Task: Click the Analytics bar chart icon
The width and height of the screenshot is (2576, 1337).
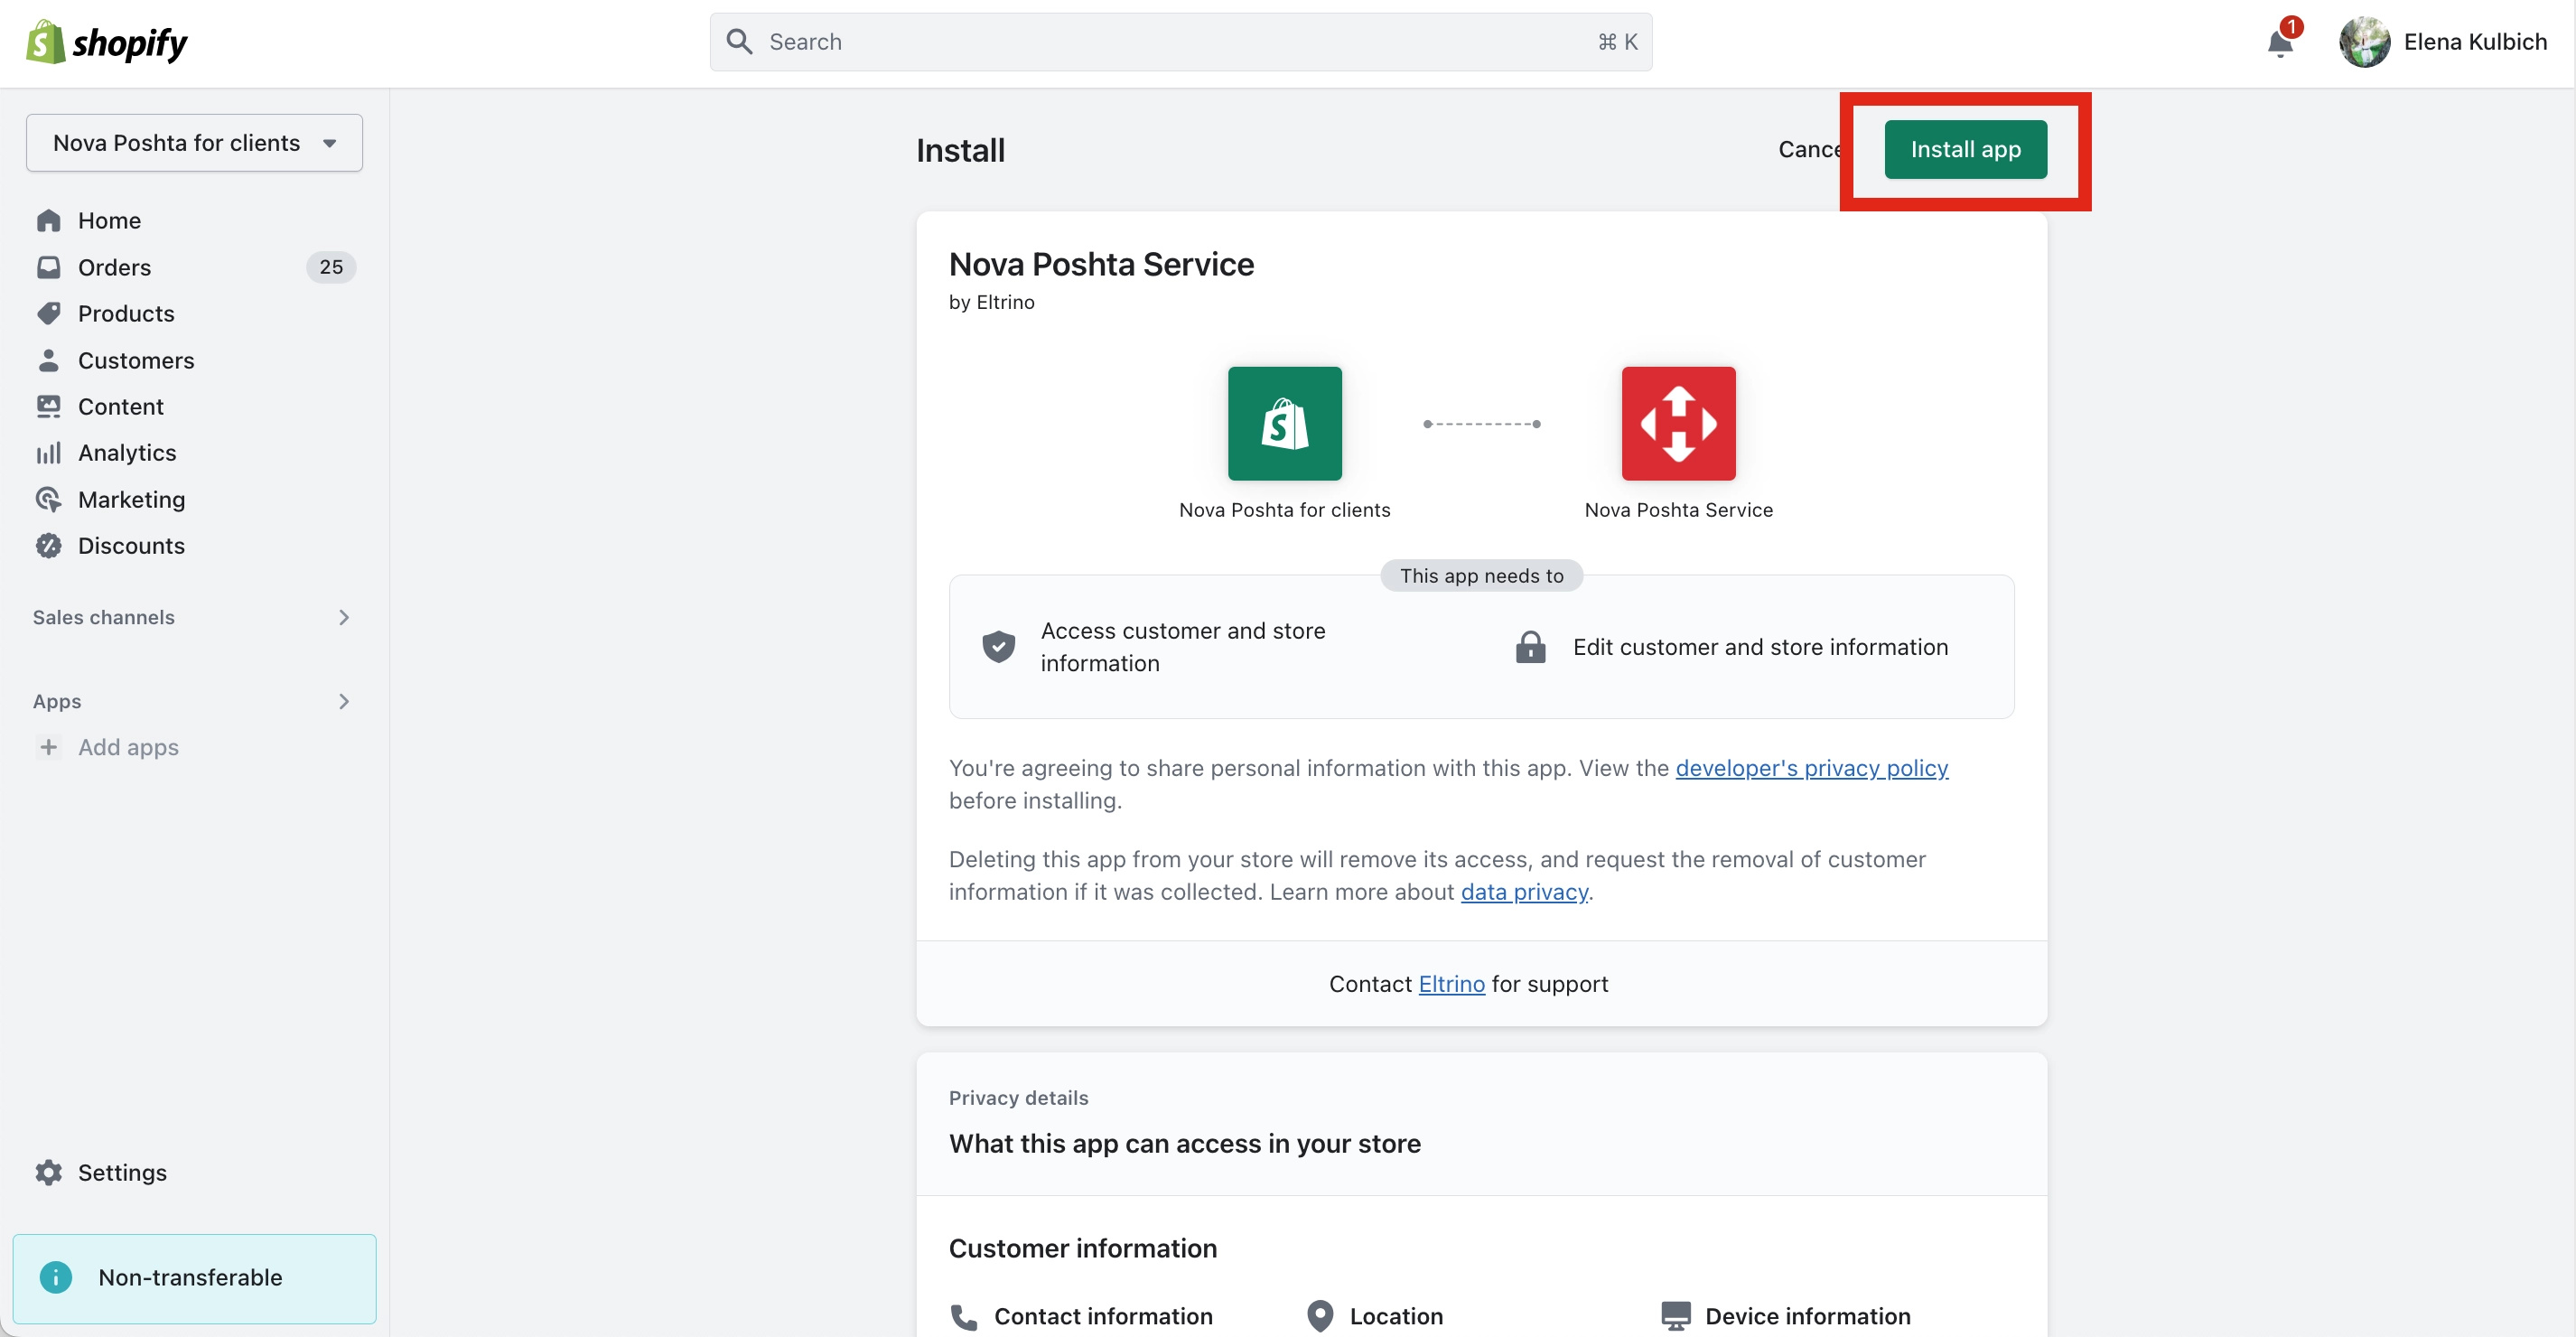Action: [x=48, y=453]
